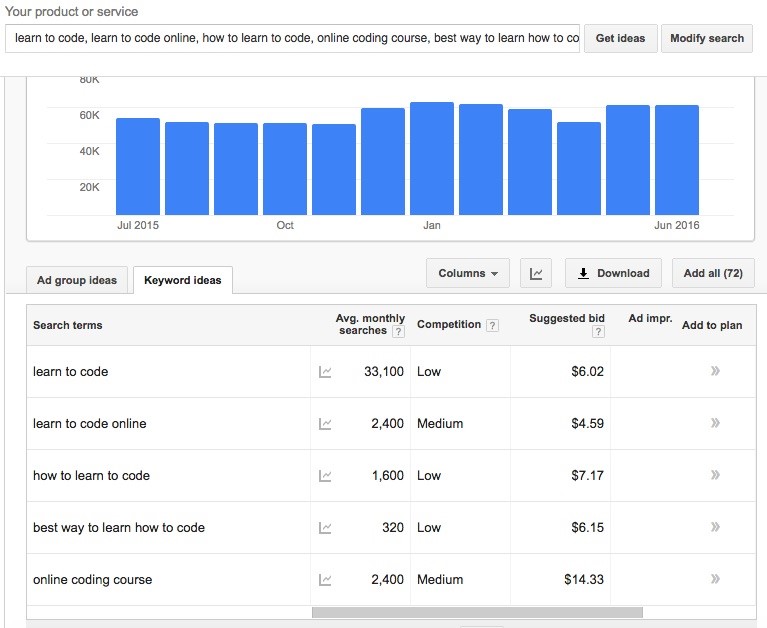Focus the product or service input field
Viewport: 767px width, 628px height.
[293, 38]
